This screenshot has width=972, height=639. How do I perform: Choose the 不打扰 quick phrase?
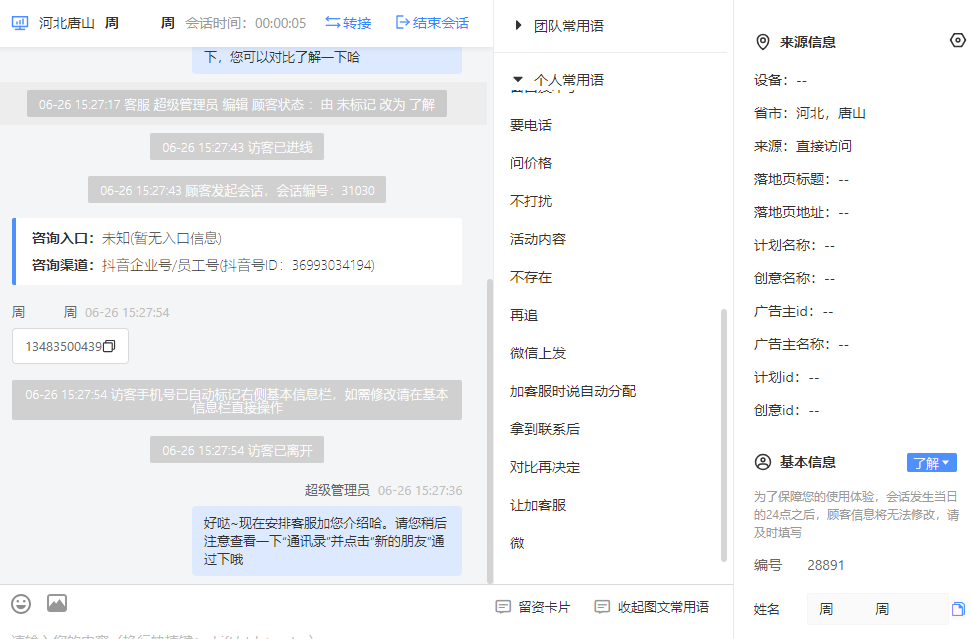click(531, 201)
